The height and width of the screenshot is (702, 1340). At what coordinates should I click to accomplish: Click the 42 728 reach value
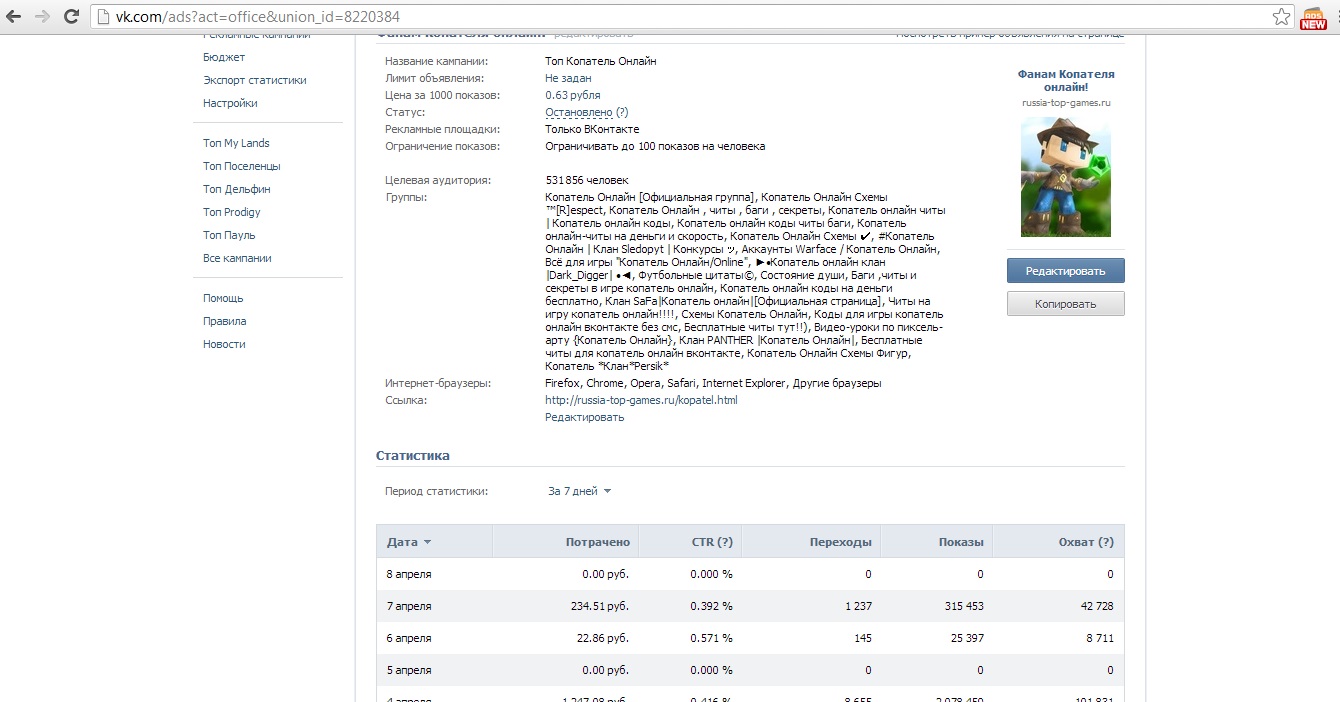1095,606
